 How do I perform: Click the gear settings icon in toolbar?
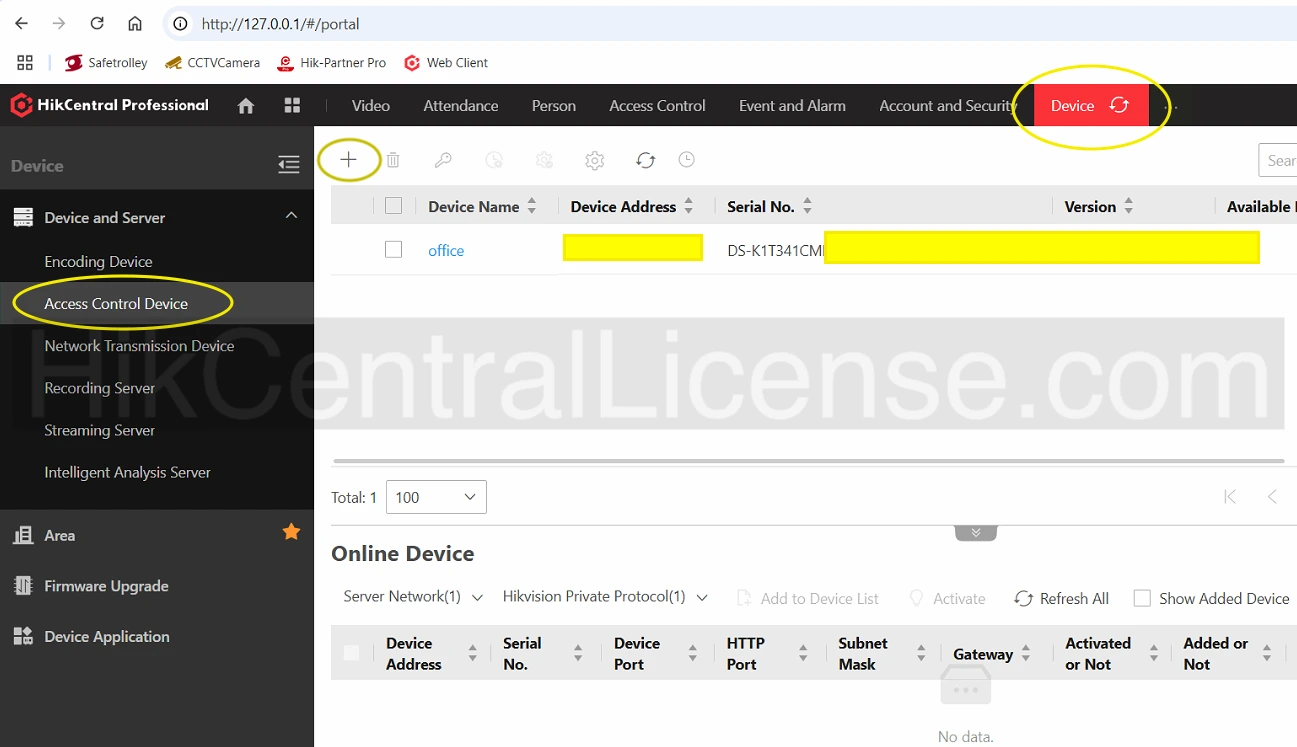[x=594, y=160]
